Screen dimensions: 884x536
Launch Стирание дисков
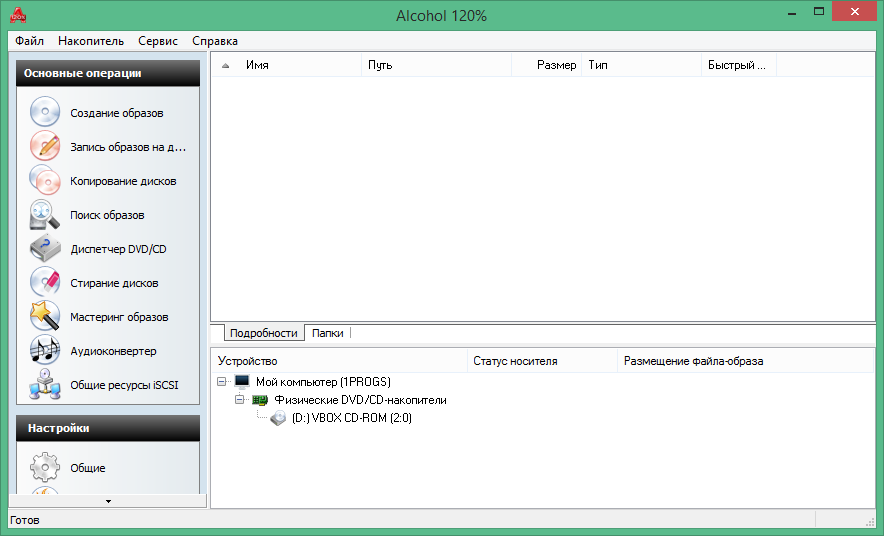point(114,283)
